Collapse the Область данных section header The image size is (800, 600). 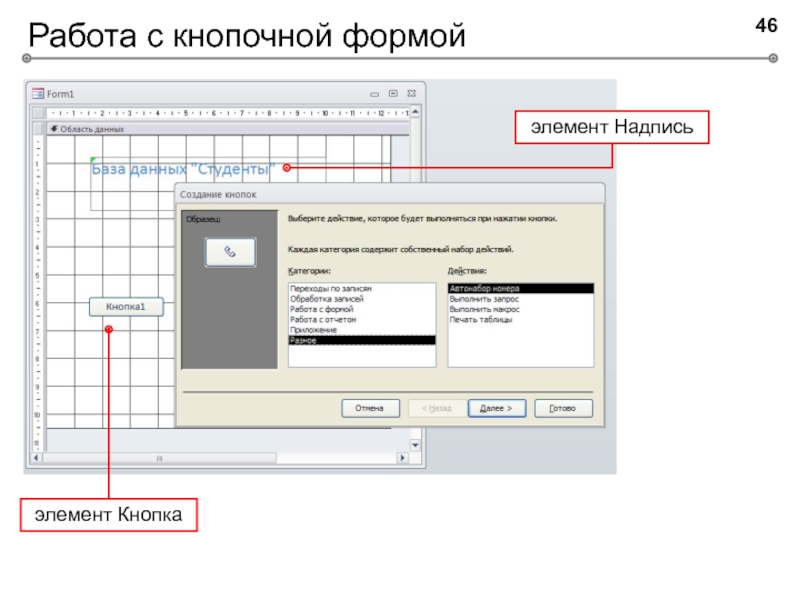click(x=54, y=128)
